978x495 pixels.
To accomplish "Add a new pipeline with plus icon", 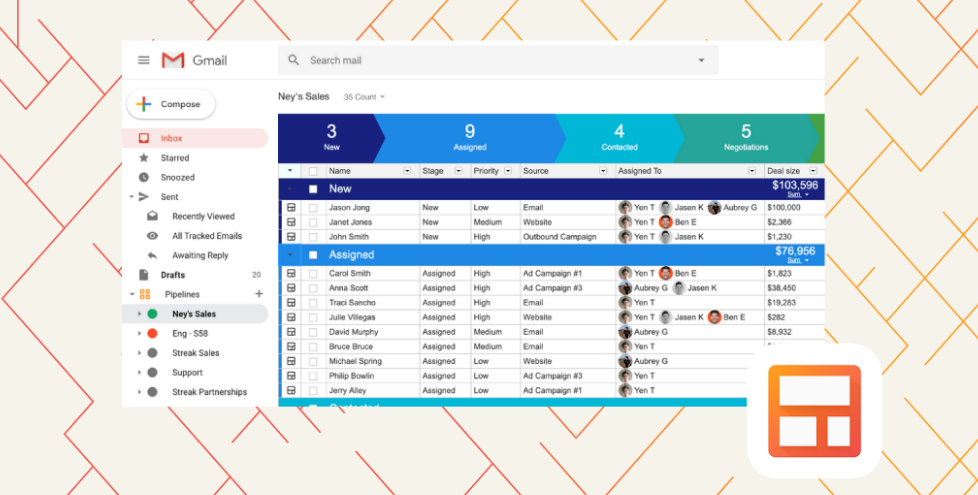I will pyautogui.click(x=259, y=294).
